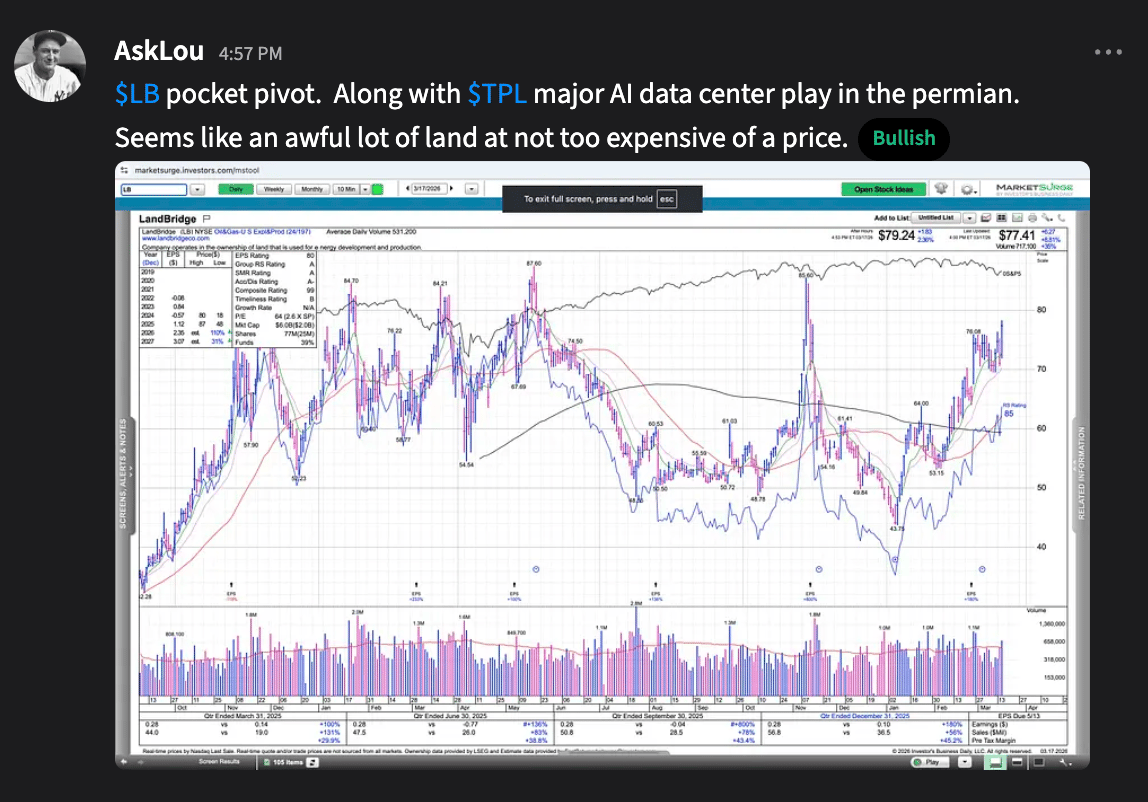Click the MarketSurge logo

coord(1034,189)
